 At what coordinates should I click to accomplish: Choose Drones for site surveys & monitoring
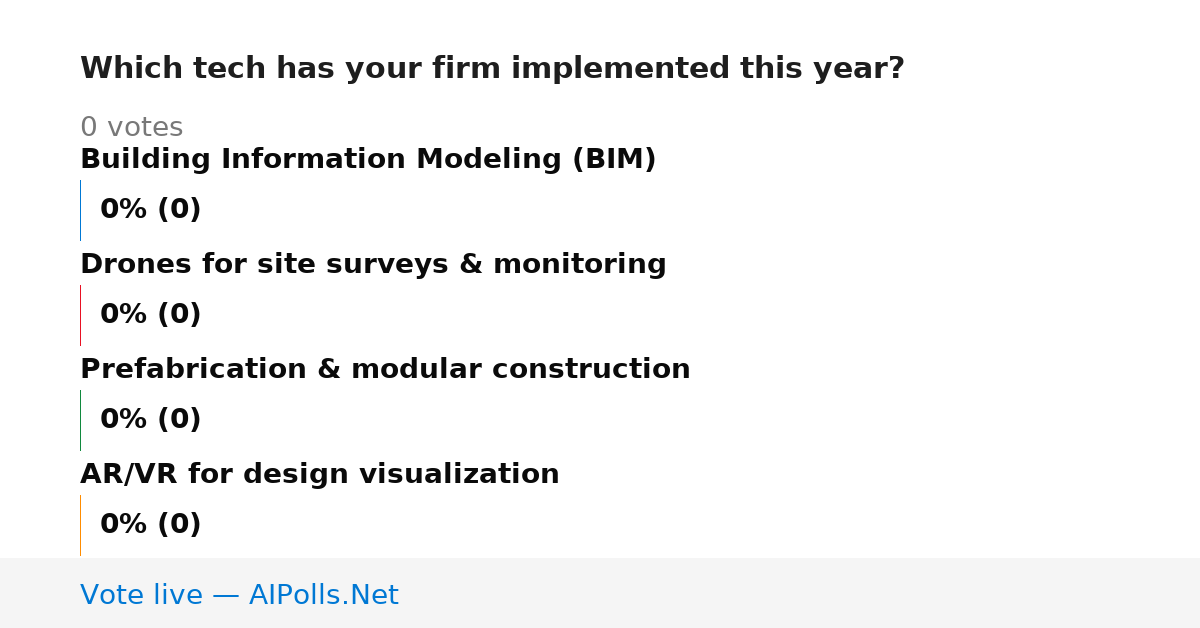tap(373, 265)
